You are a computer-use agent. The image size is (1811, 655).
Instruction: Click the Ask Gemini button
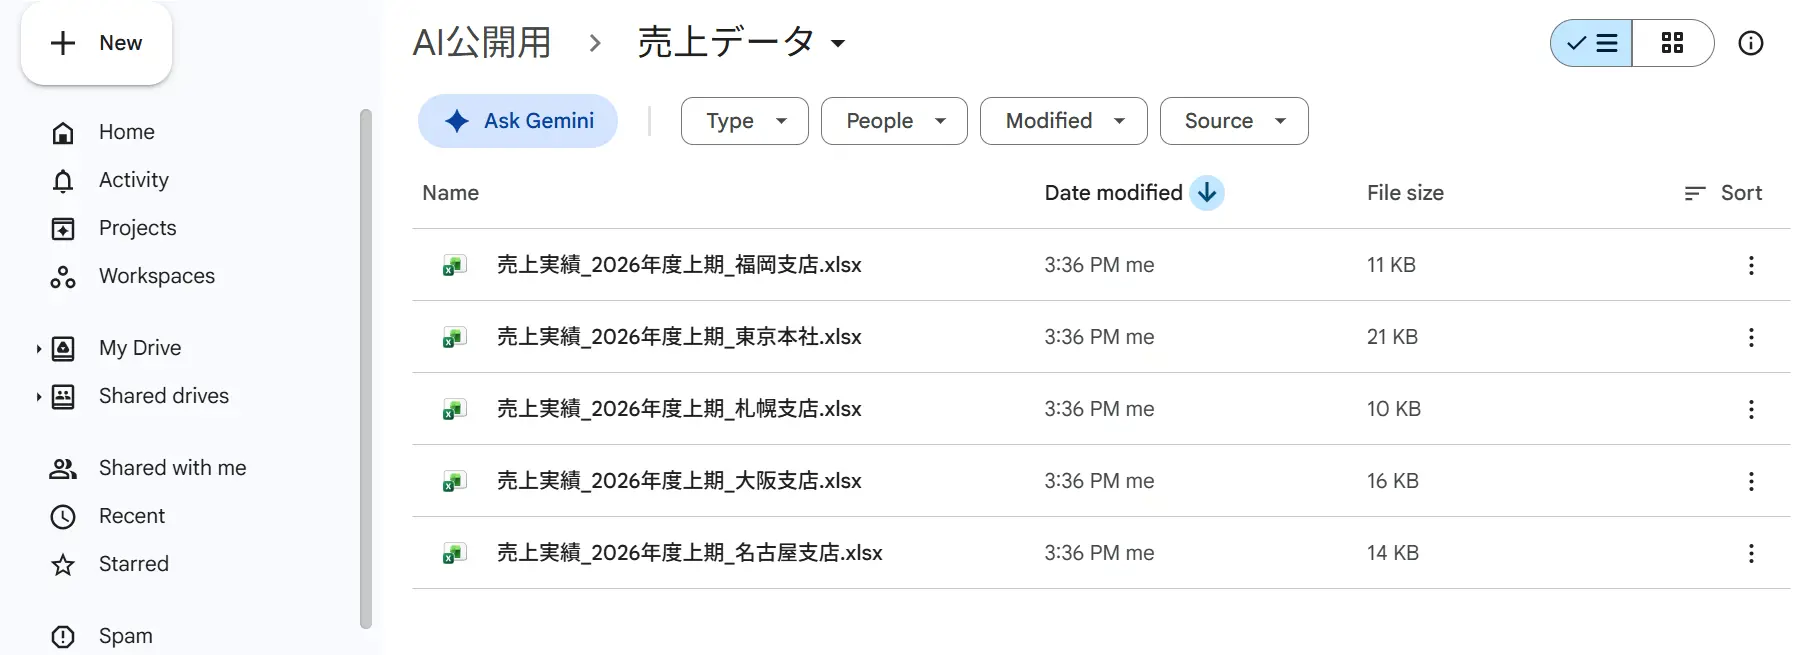click(518, 121)
